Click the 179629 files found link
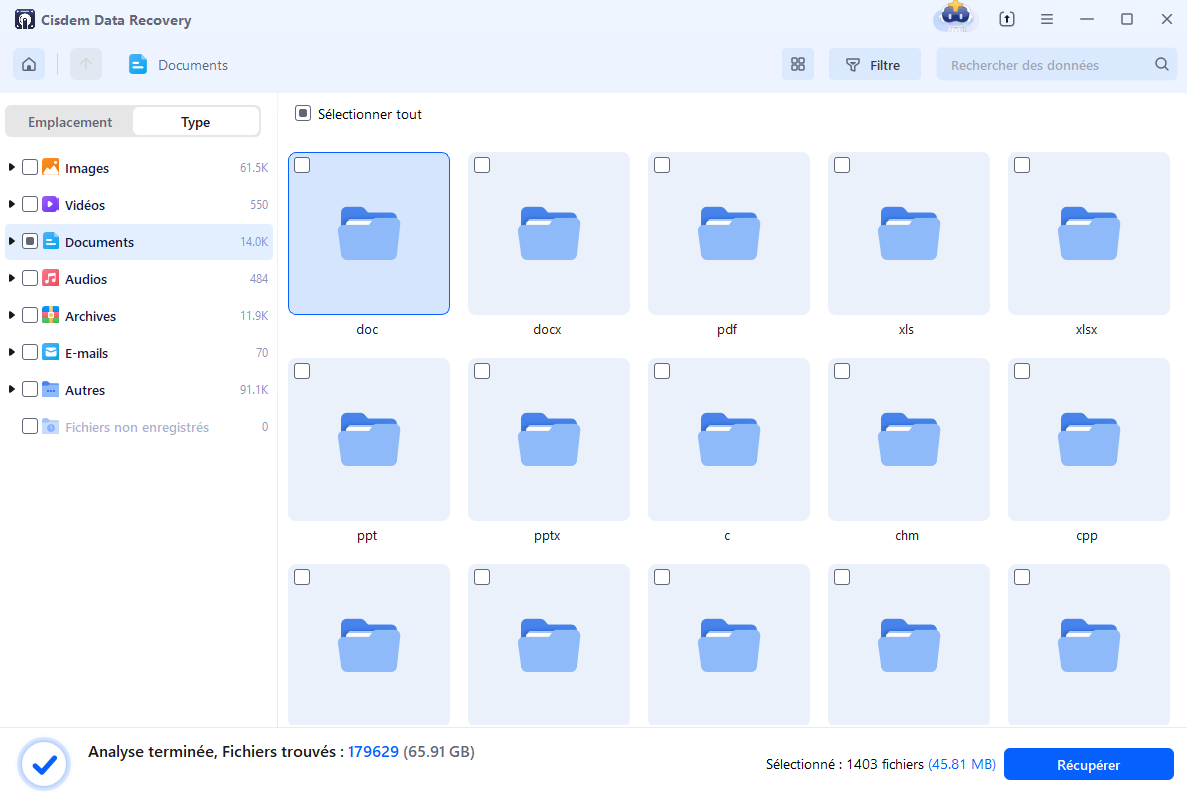 click(373, 752)
